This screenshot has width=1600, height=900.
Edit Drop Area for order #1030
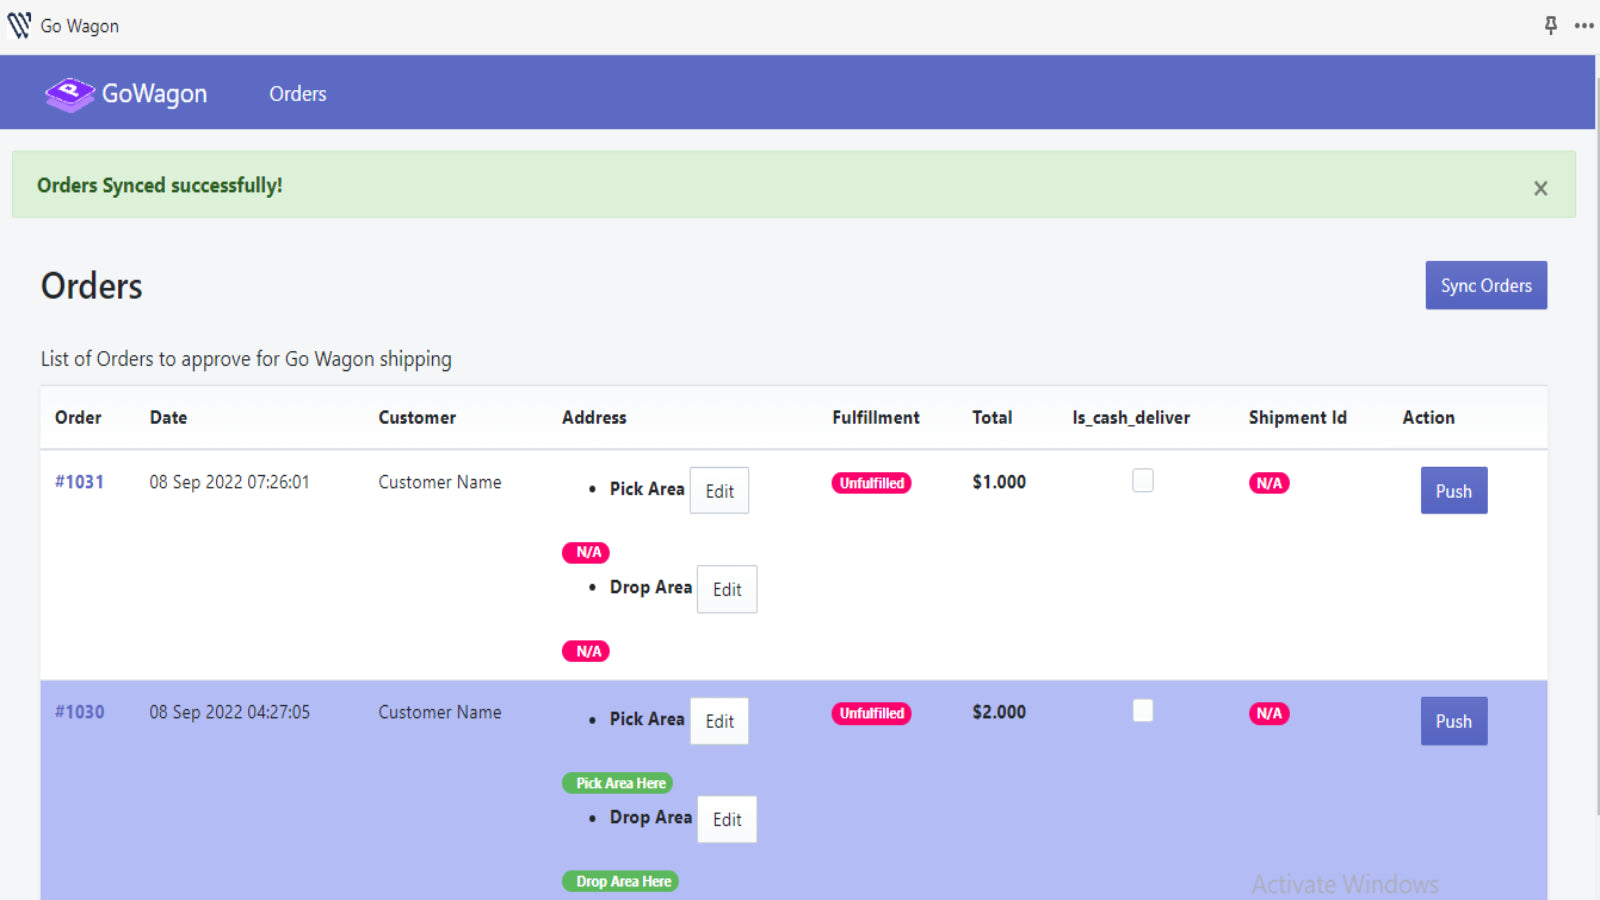(x=726, y=819)
